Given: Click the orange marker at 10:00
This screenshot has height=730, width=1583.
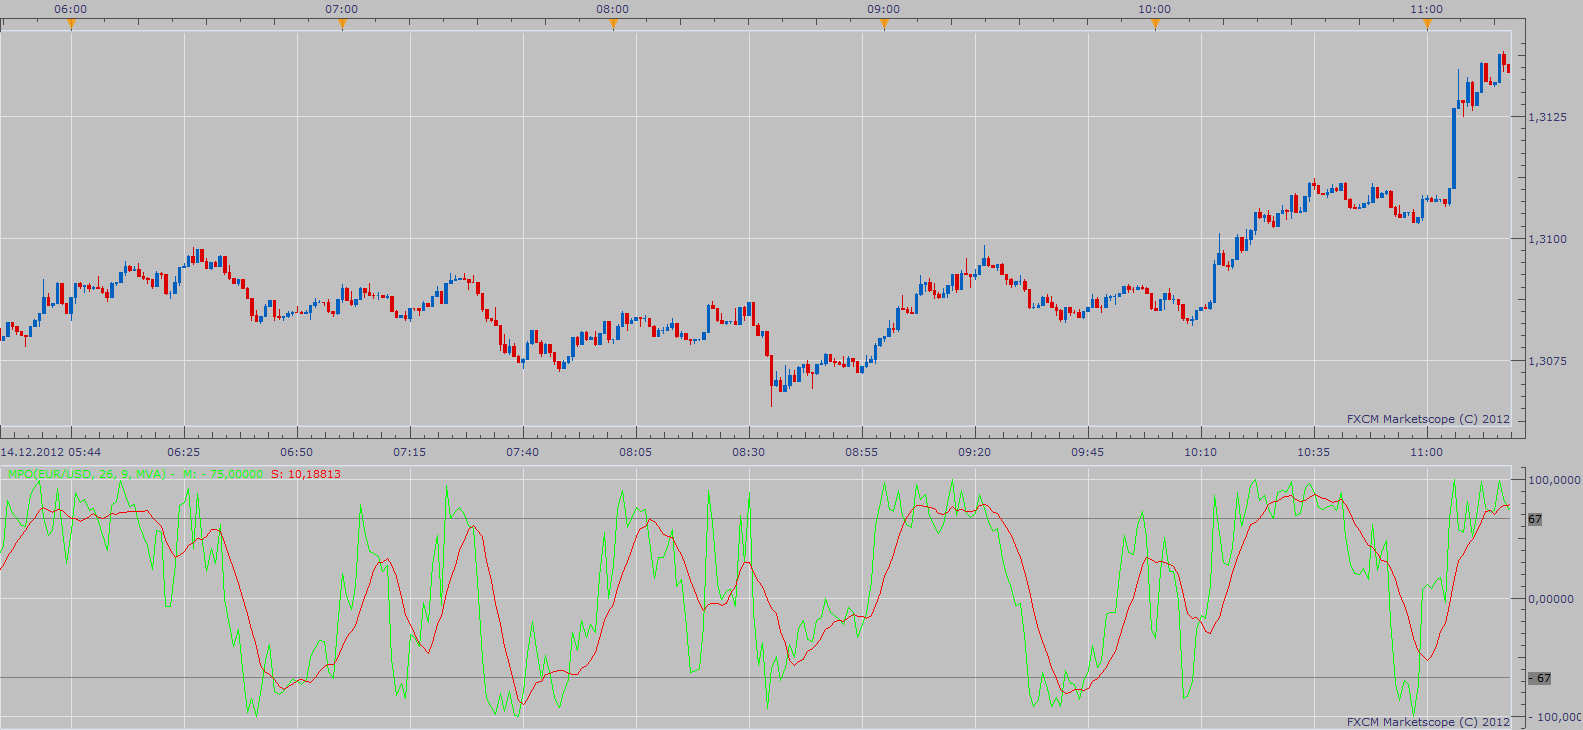Looking at the screenshot, I should tap(1155, 24).
